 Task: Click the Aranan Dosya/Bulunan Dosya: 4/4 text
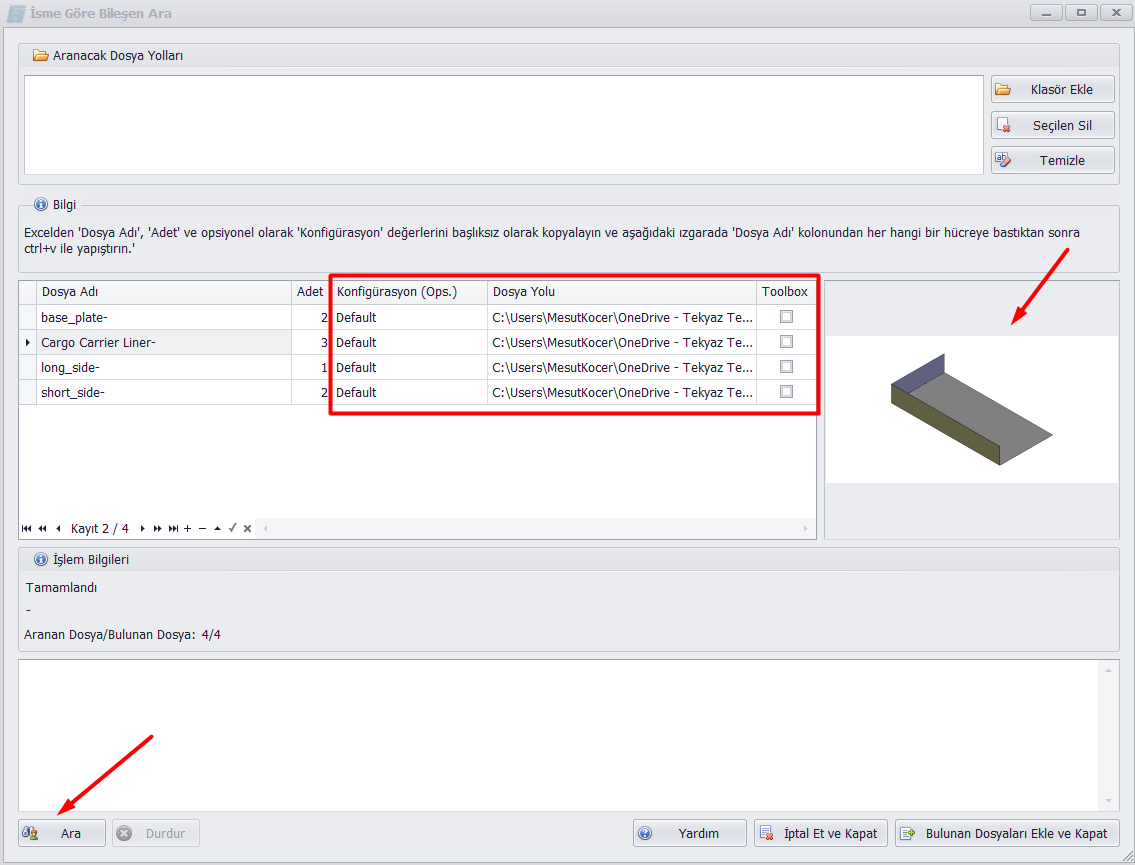122,634
